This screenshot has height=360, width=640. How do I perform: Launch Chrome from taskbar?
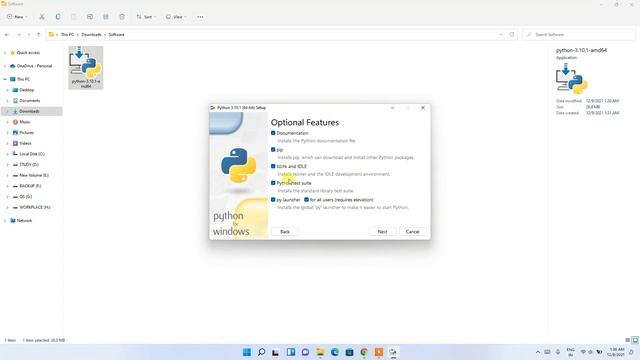click(x=364, y=352)
